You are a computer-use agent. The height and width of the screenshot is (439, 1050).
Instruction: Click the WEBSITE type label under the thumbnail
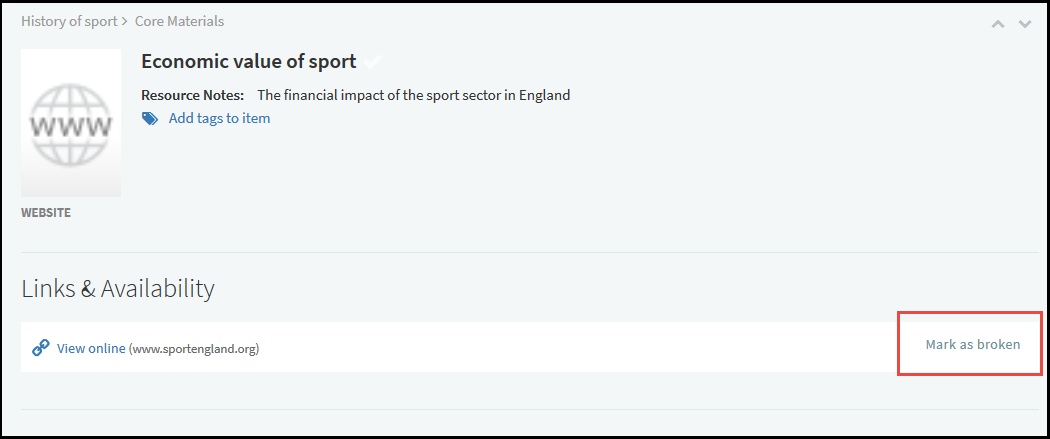coord(46,213)
